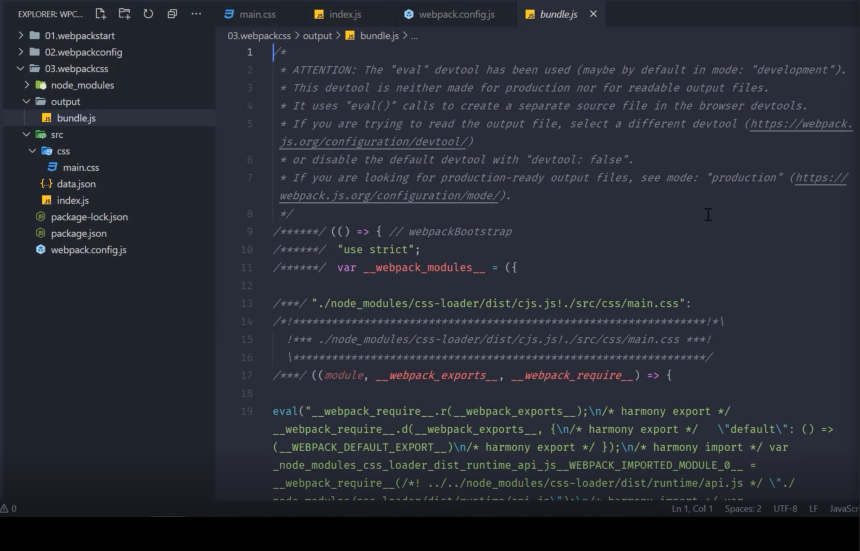Image resolution: width=860 pixels, height=551 pixels.
Task: Collapse the 03.webpackcss folder chevron
Action: (20, 69)
